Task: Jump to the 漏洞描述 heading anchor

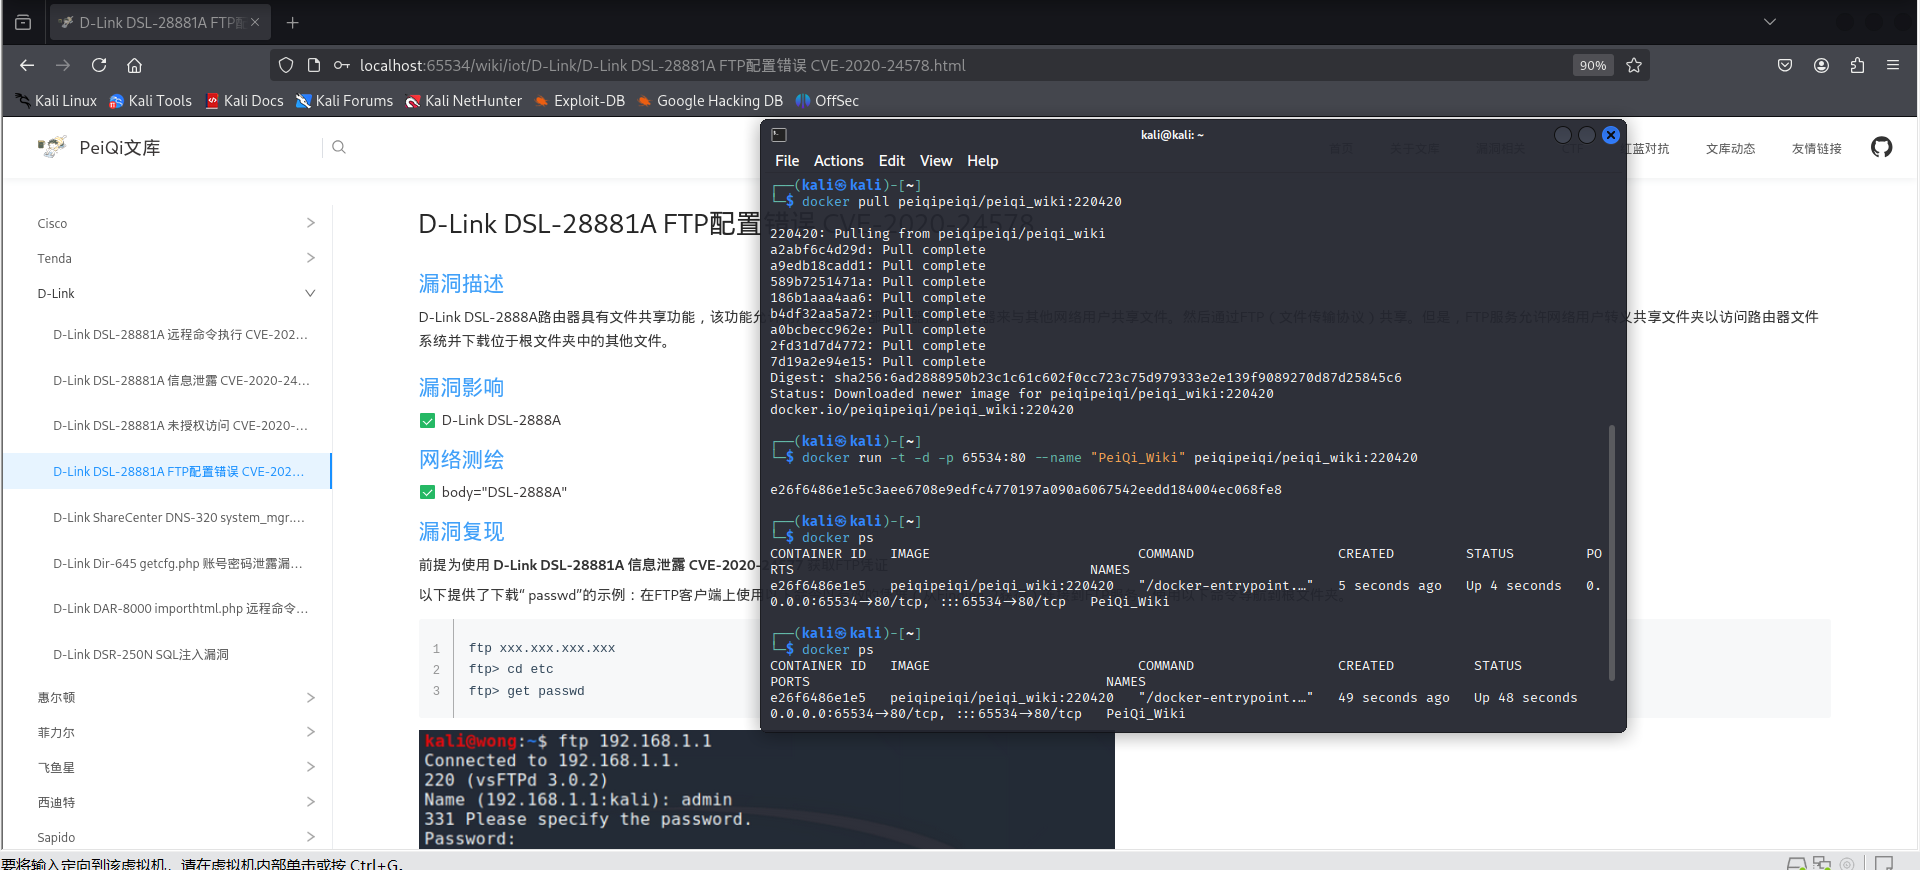Action: 461,284
